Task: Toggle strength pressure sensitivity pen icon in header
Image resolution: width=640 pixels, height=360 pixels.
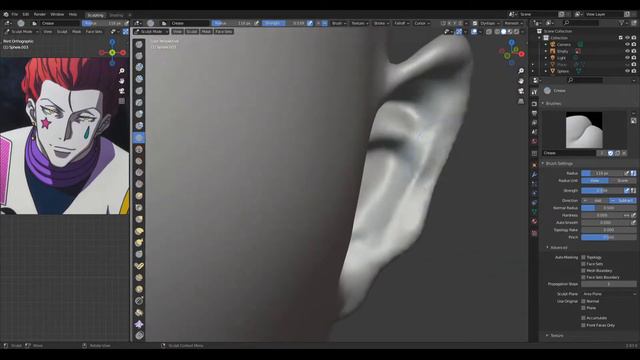Action: 310,23
